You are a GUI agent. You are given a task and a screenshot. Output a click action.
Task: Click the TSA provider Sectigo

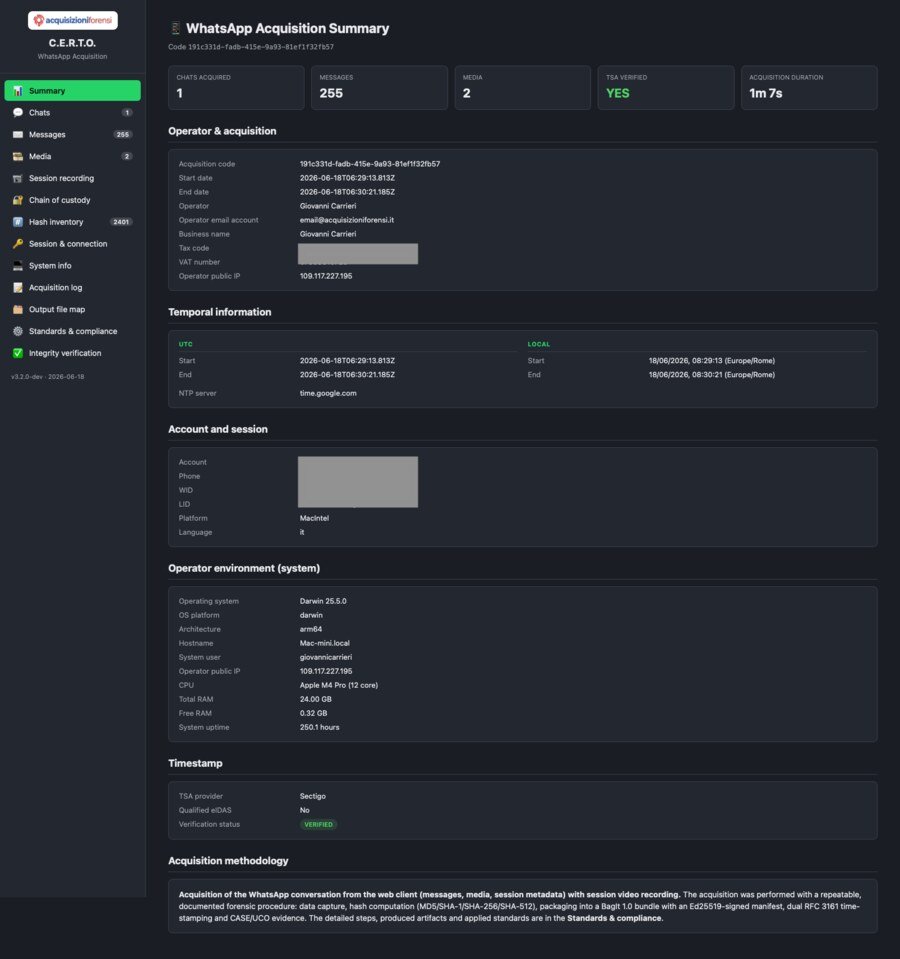(312, 796)
